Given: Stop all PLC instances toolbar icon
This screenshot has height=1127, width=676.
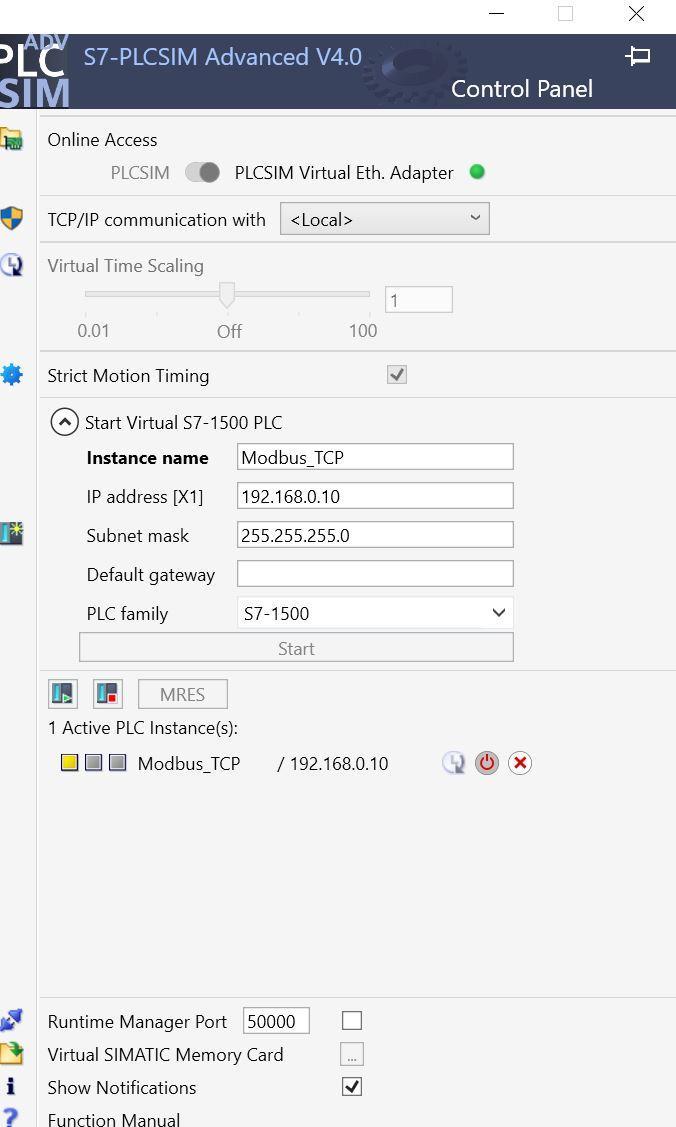Looking at the screenshot, I should (108, 694).
